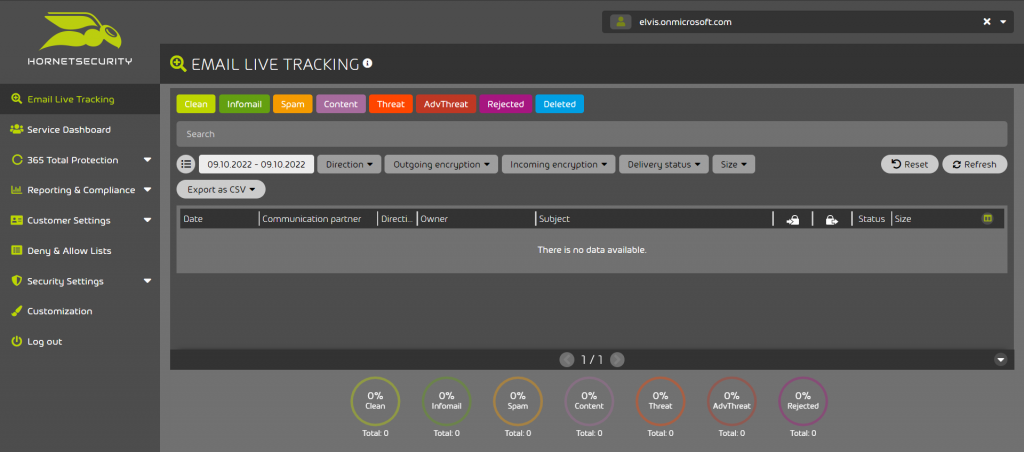This screenshot has height=452, width=1024.
Task: Click the Threat 0% statistics circle
Action: [x=660, y=401]
